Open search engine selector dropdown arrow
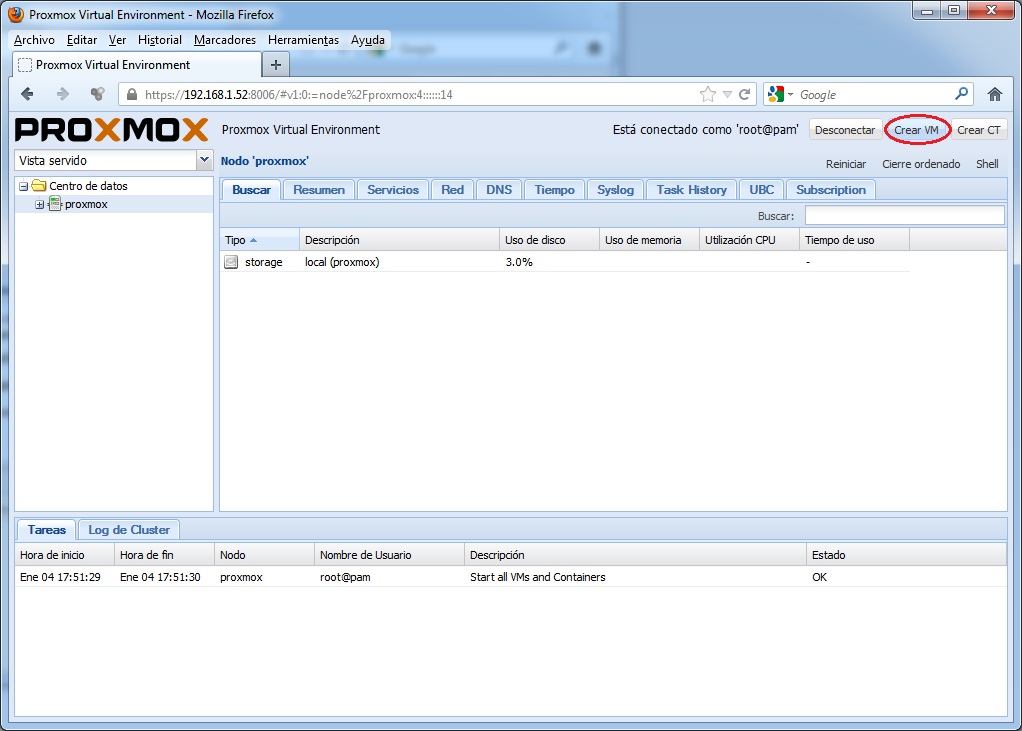 791,94
